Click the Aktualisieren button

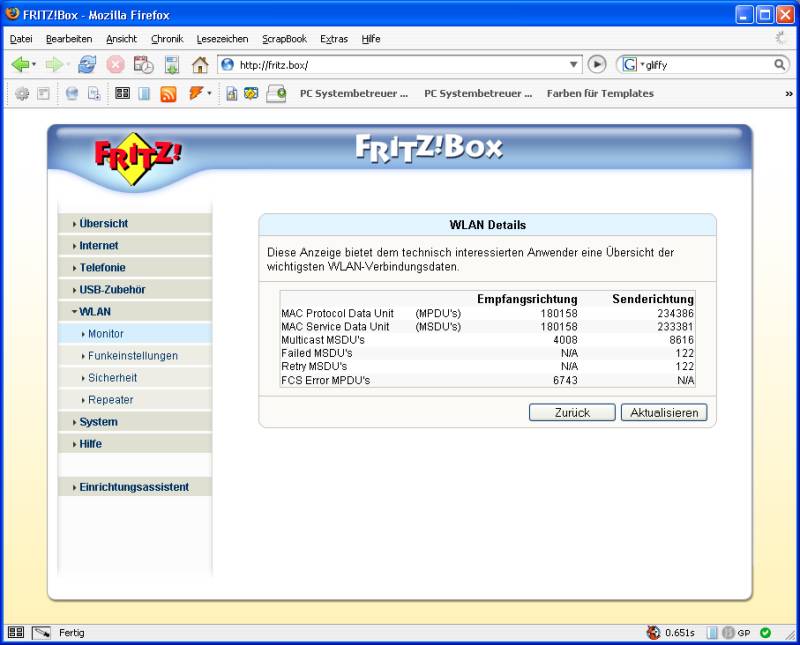click(664, 412)
